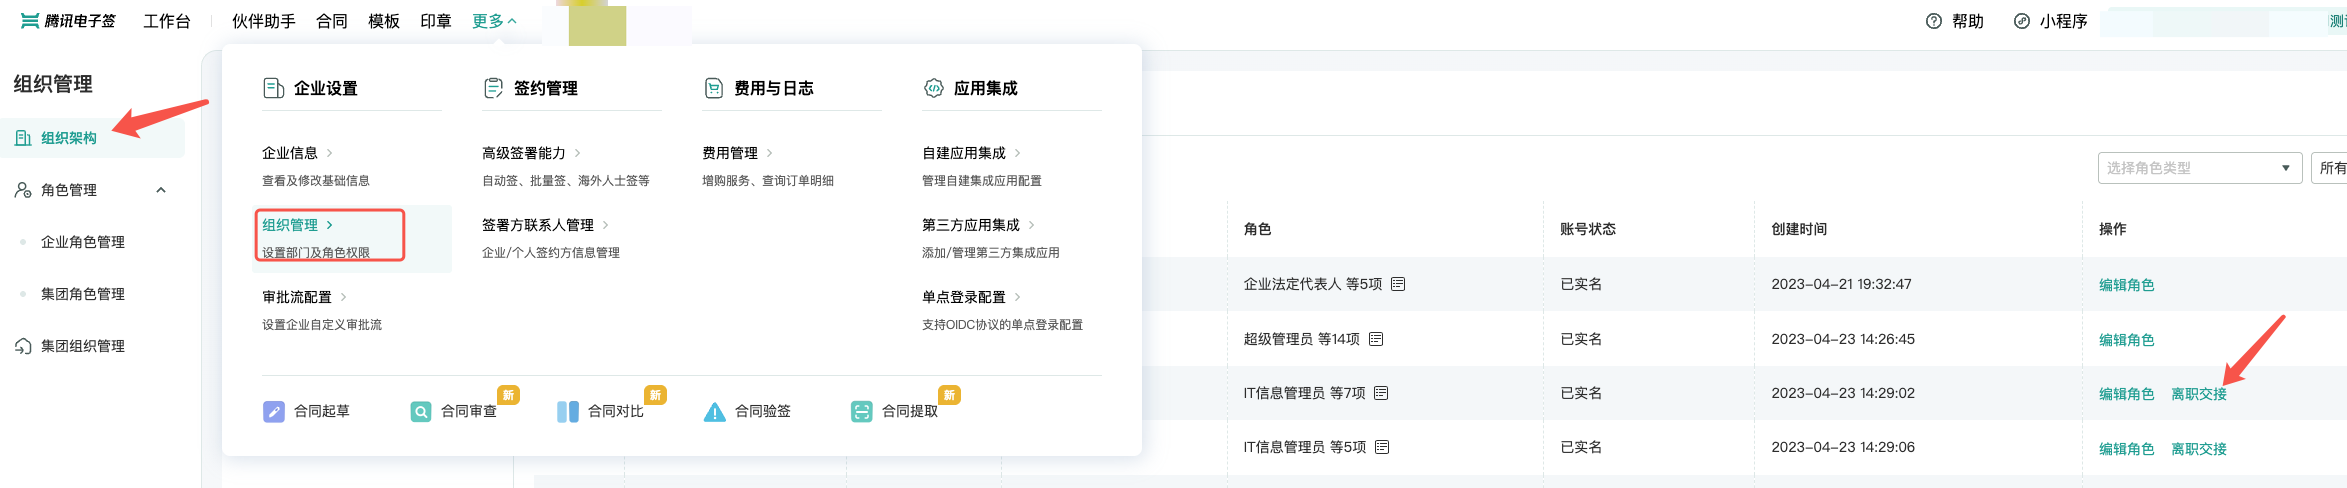
Task: Collapse the 角色管理 sidebar section
Action: tap(161, 190)
